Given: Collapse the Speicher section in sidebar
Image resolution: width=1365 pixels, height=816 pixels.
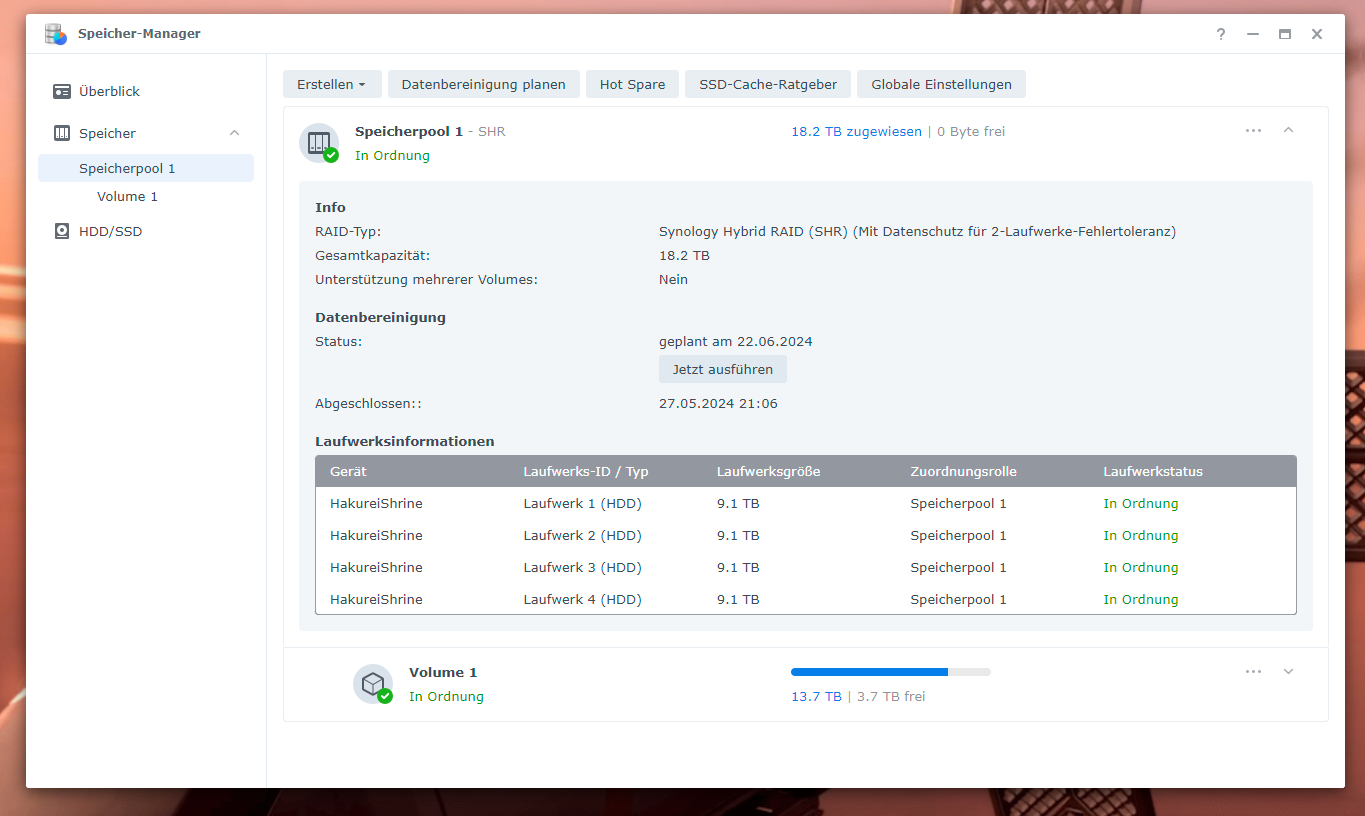Looking at the screenshot, I should click(x=234, y=134).
